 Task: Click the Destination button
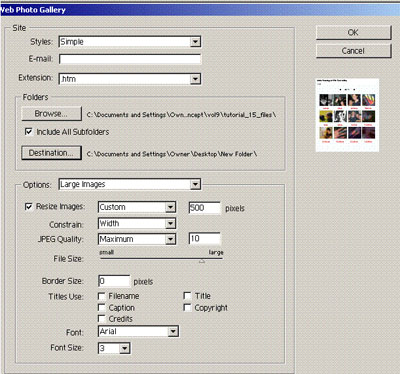51,153
